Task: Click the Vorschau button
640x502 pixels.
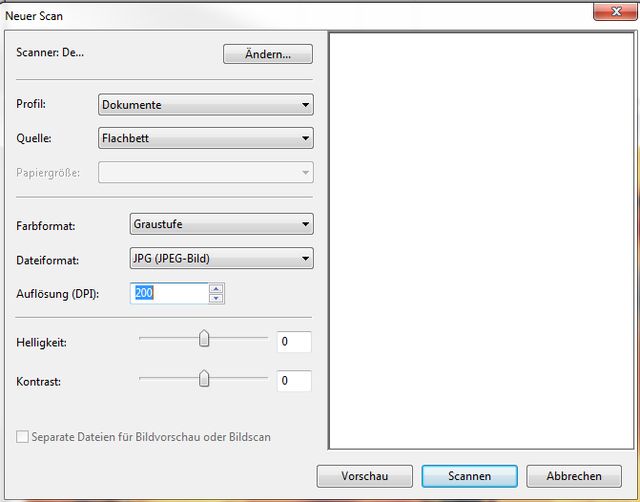Action: pos(364,476)
